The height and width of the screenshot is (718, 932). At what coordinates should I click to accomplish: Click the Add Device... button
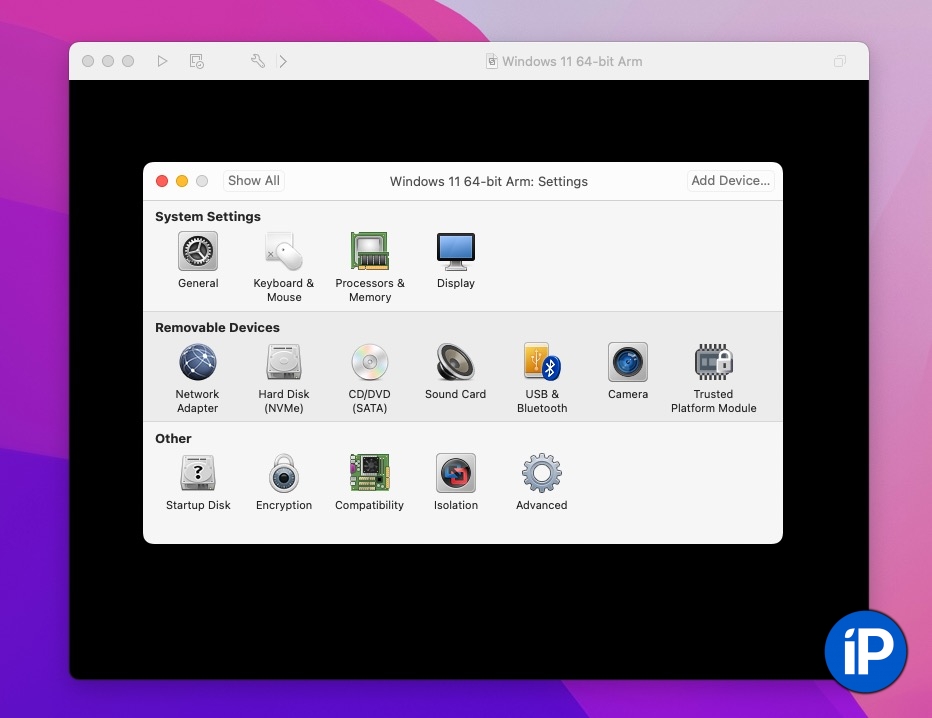pyautogui.click(x=731, y=181)
